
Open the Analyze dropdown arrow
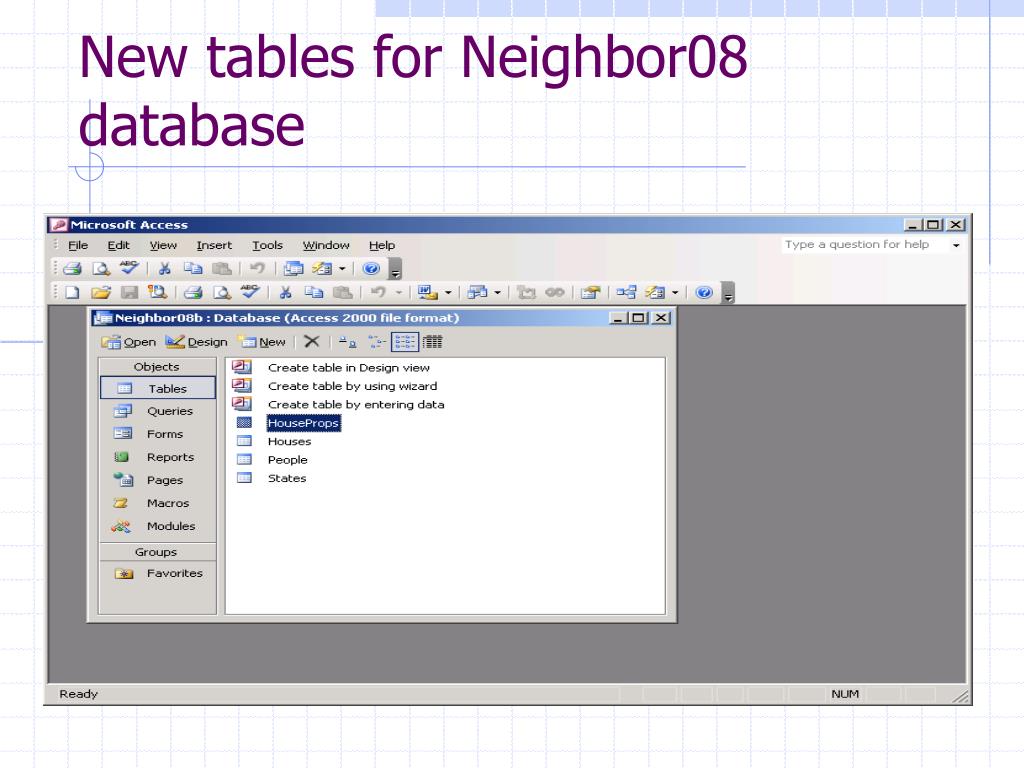tap(498, 293)
